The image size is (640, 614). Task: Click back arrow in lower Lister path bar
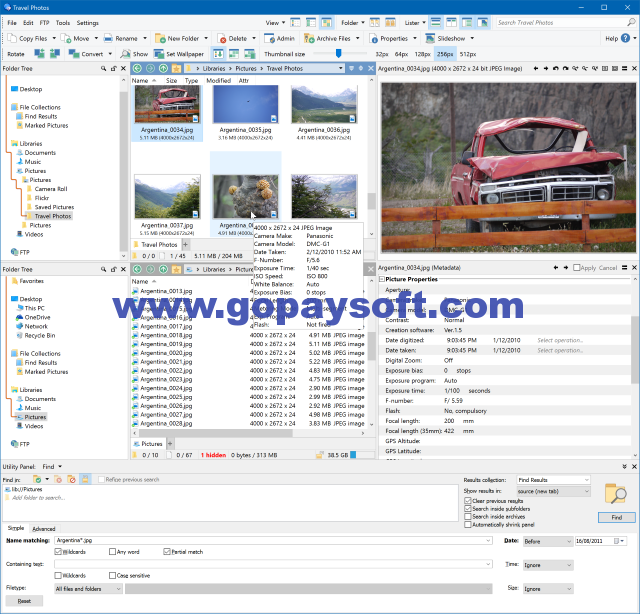tap(138, 269)
